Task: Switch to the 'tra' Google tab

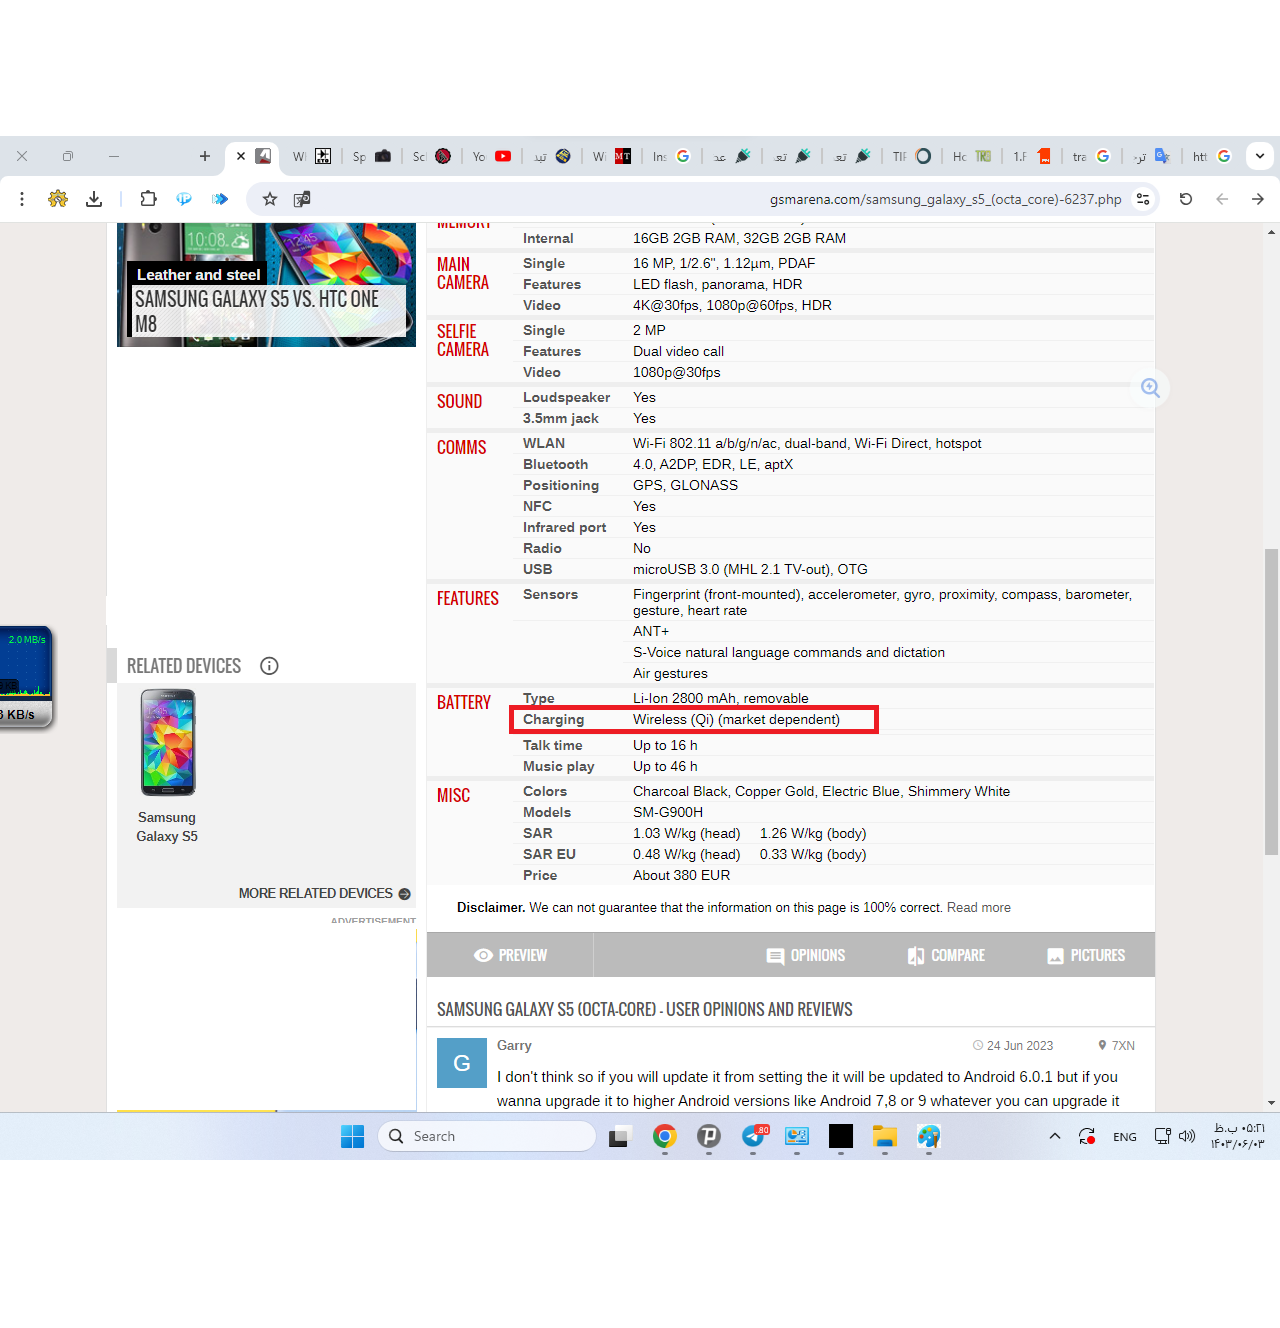Action: pyautogui.click(x=1092, y=156)
